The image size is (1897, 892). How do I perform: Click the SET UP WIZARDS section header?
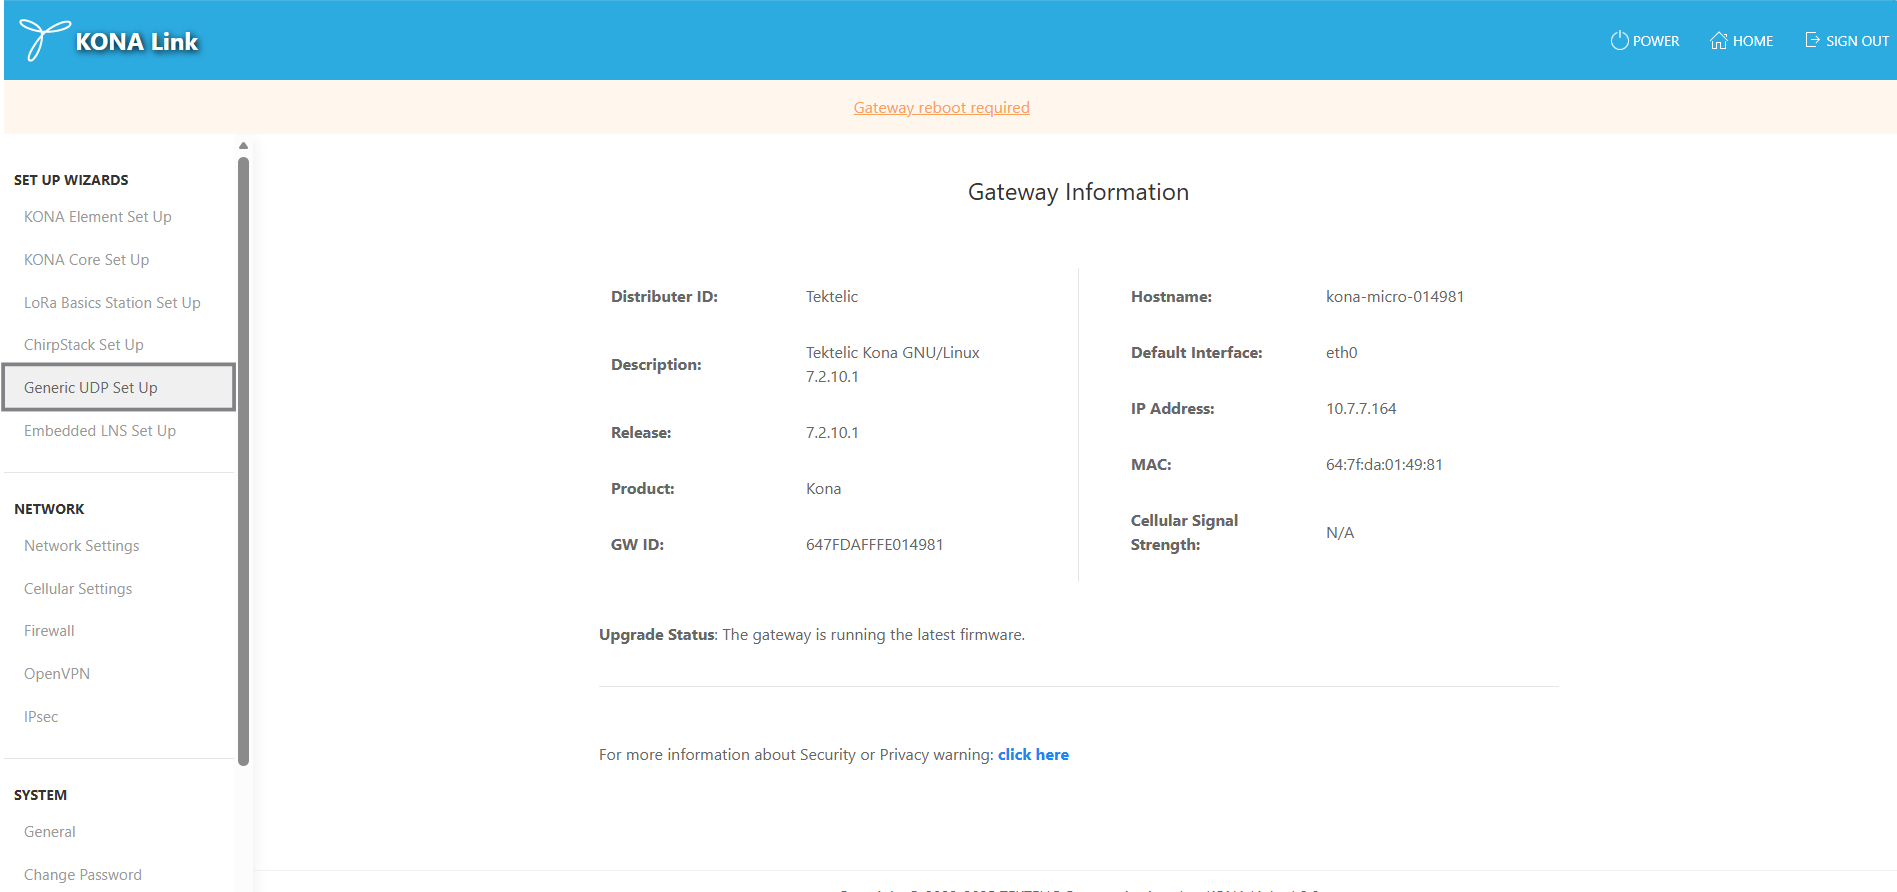(x=71, y=180)
